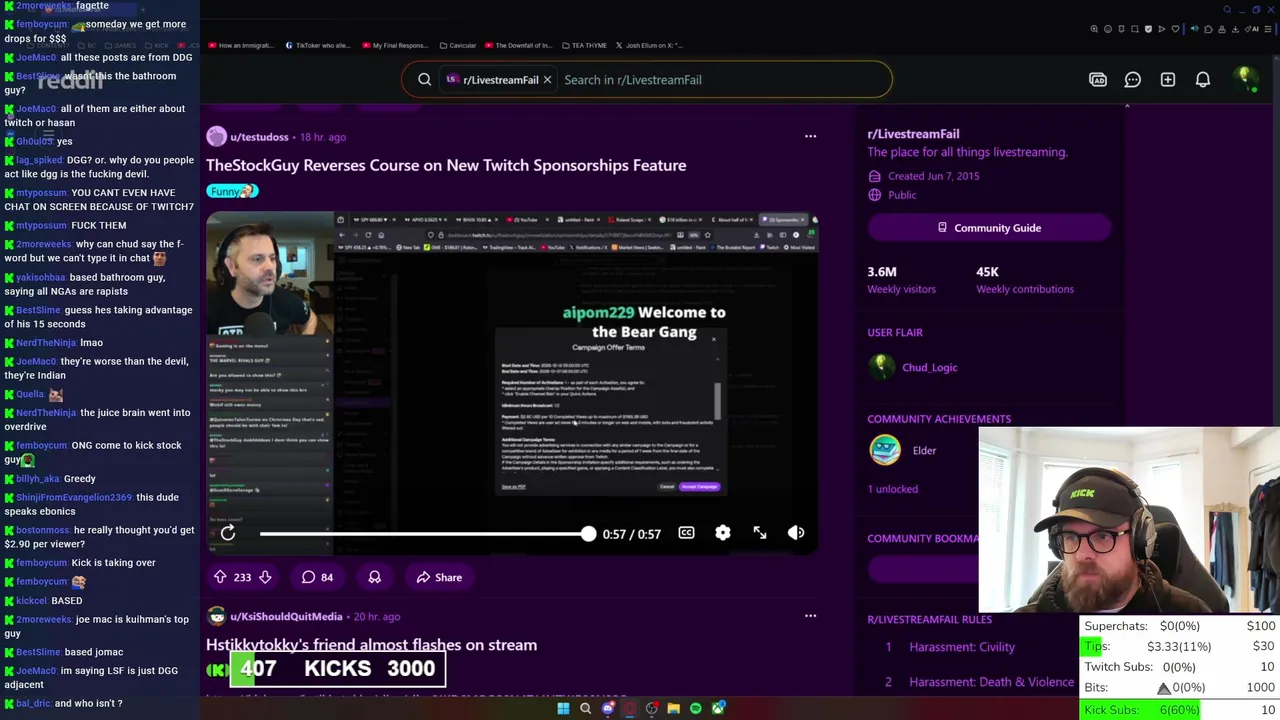Viewport: 1280px width, 720px height.
Task: Click the '3.6M Weekly visitors' stat
Action: (x=901, y=280)
